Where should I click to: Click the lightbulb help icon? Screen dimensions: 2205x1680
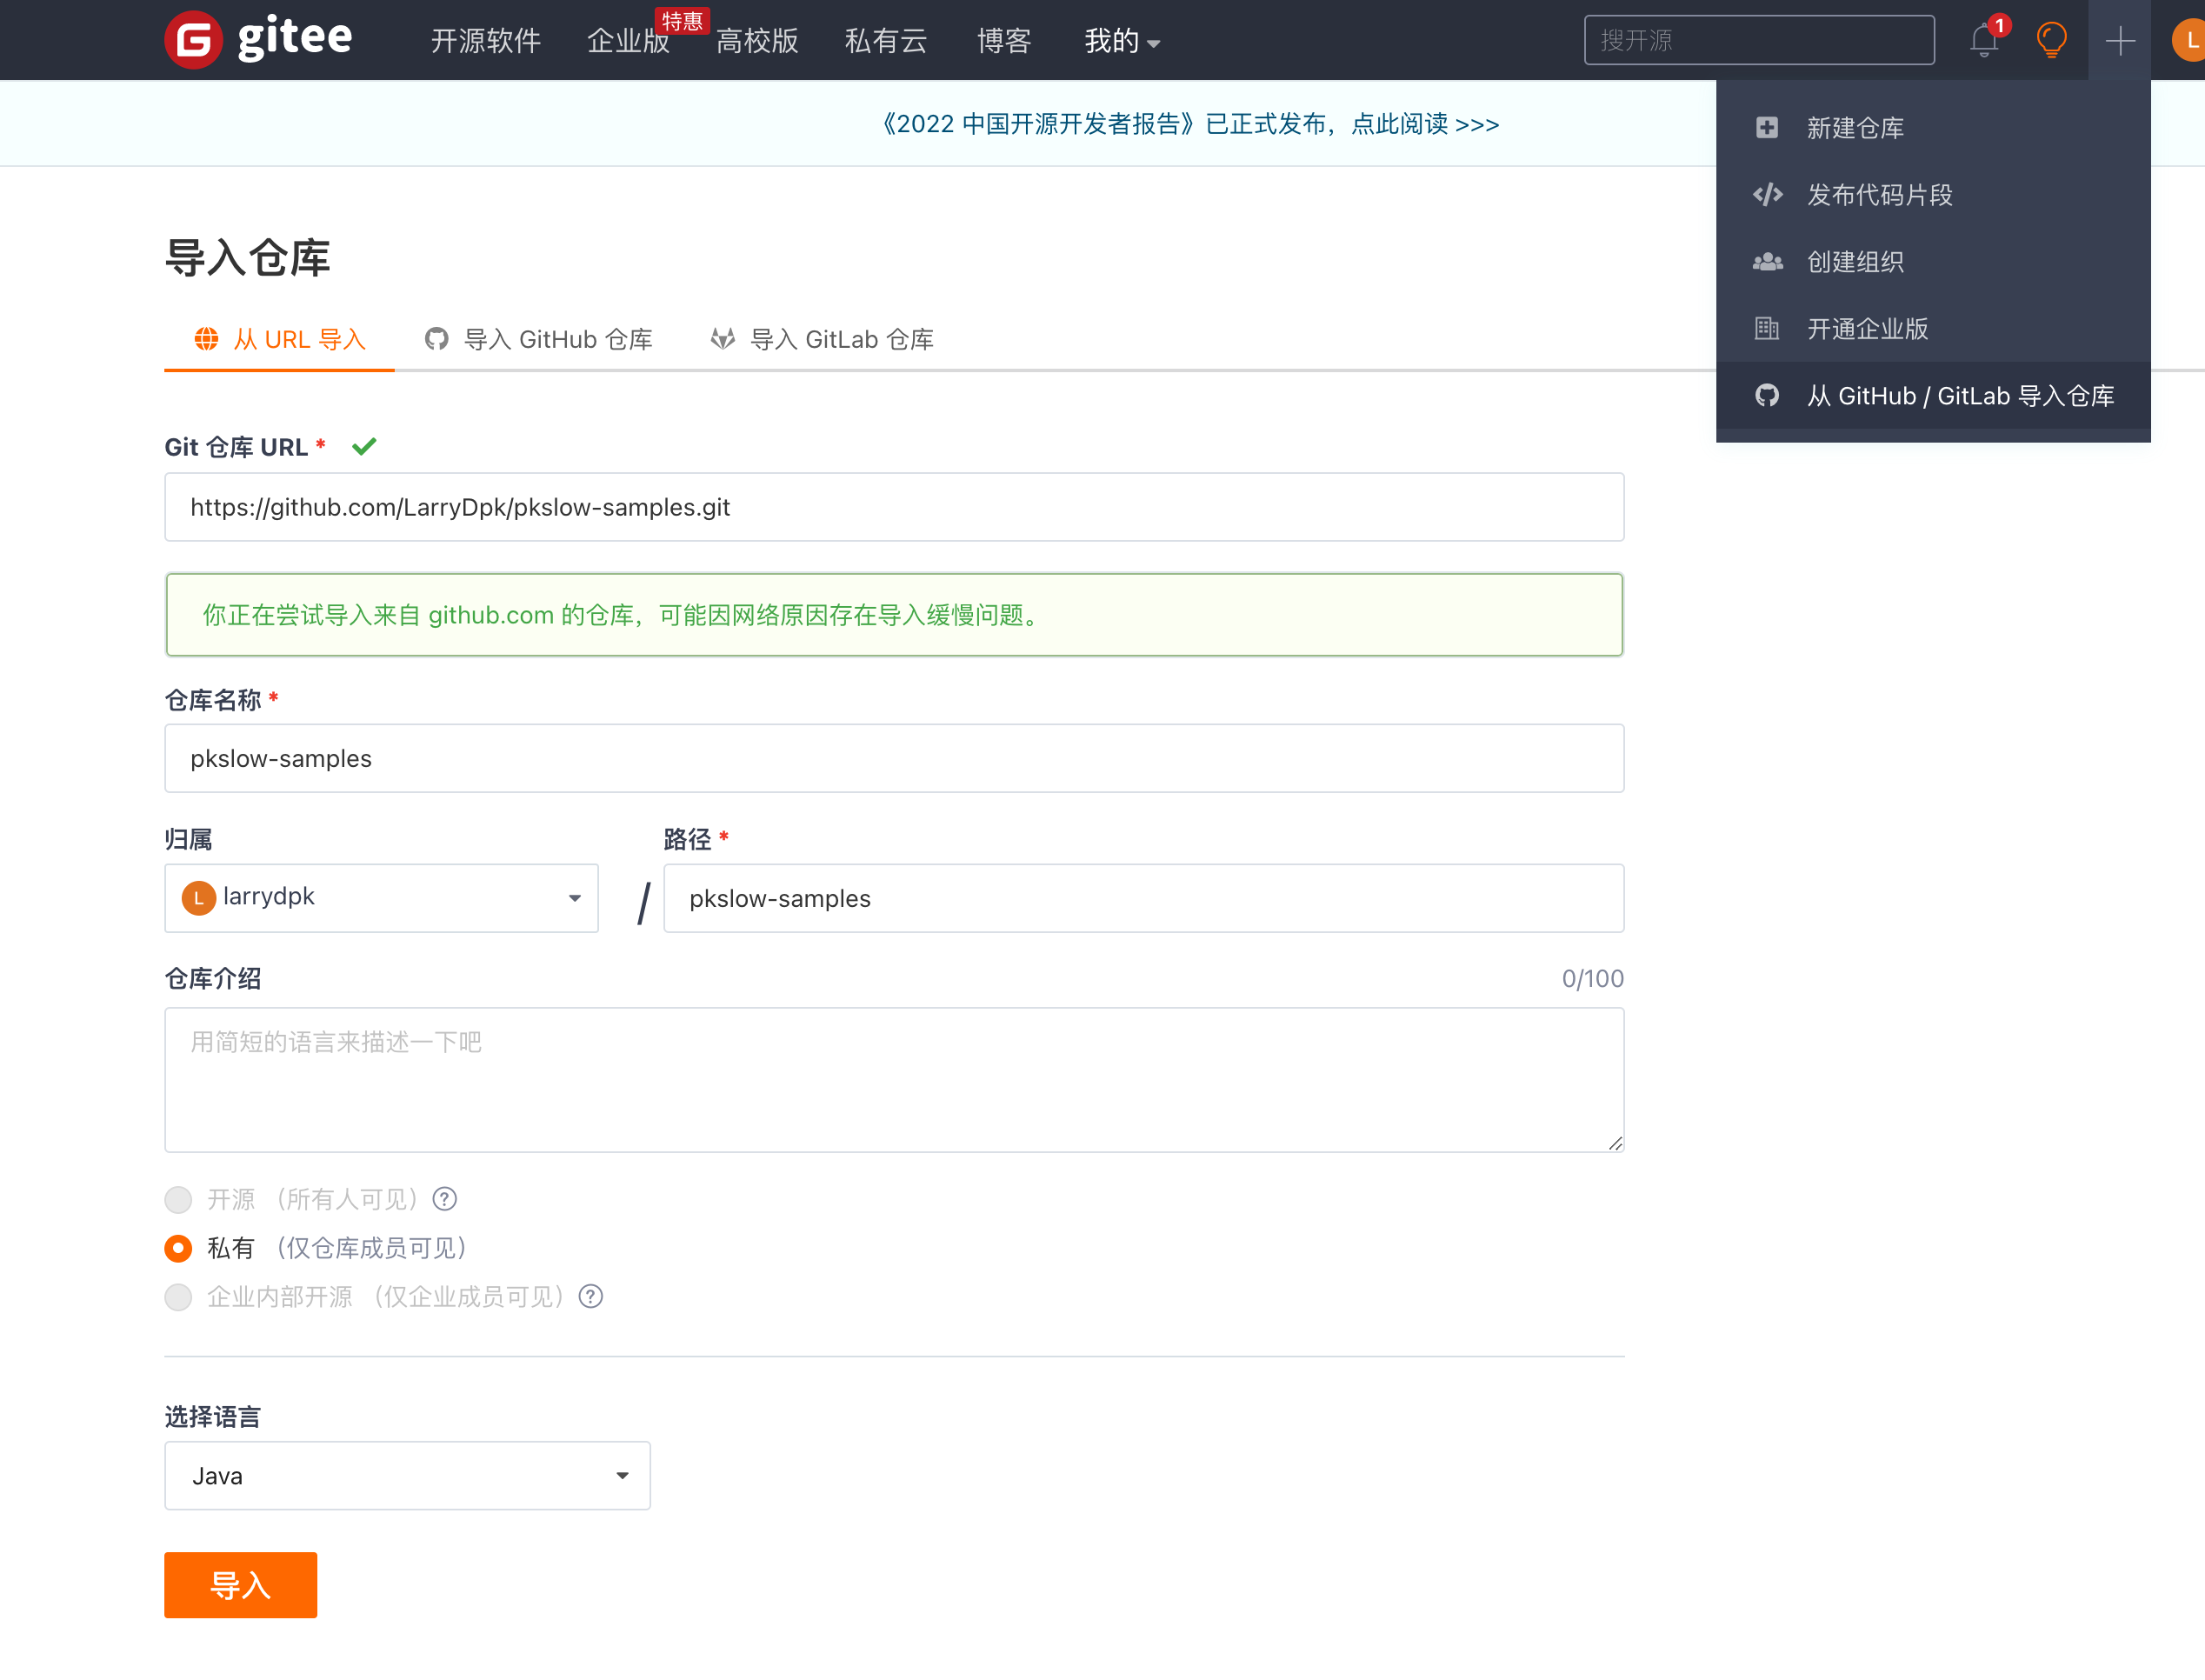tap(2051, 40)
